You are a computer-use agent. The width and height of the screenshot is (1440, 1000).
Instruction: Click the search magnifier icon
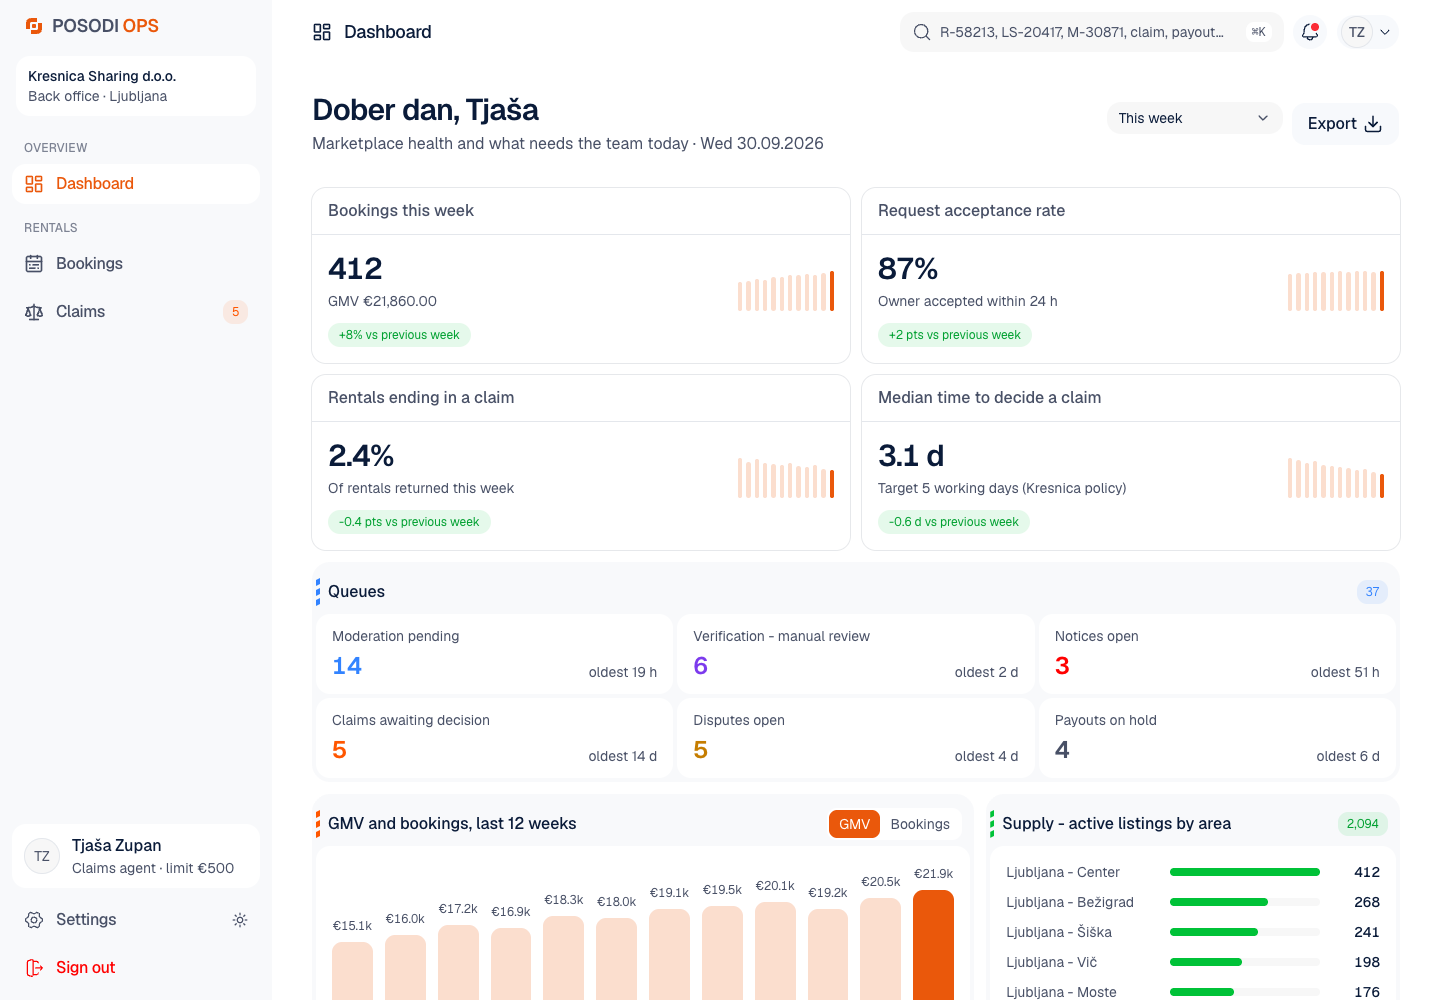click(922, 32)
